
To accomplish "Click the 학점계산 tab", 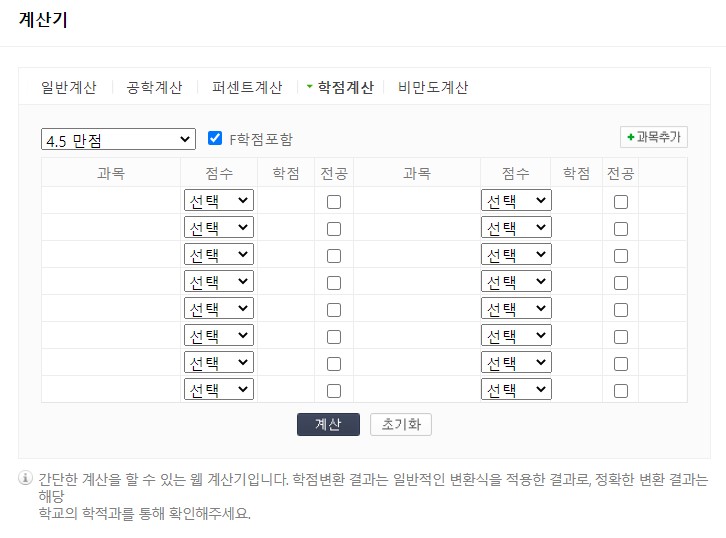I will coord(345,87).
